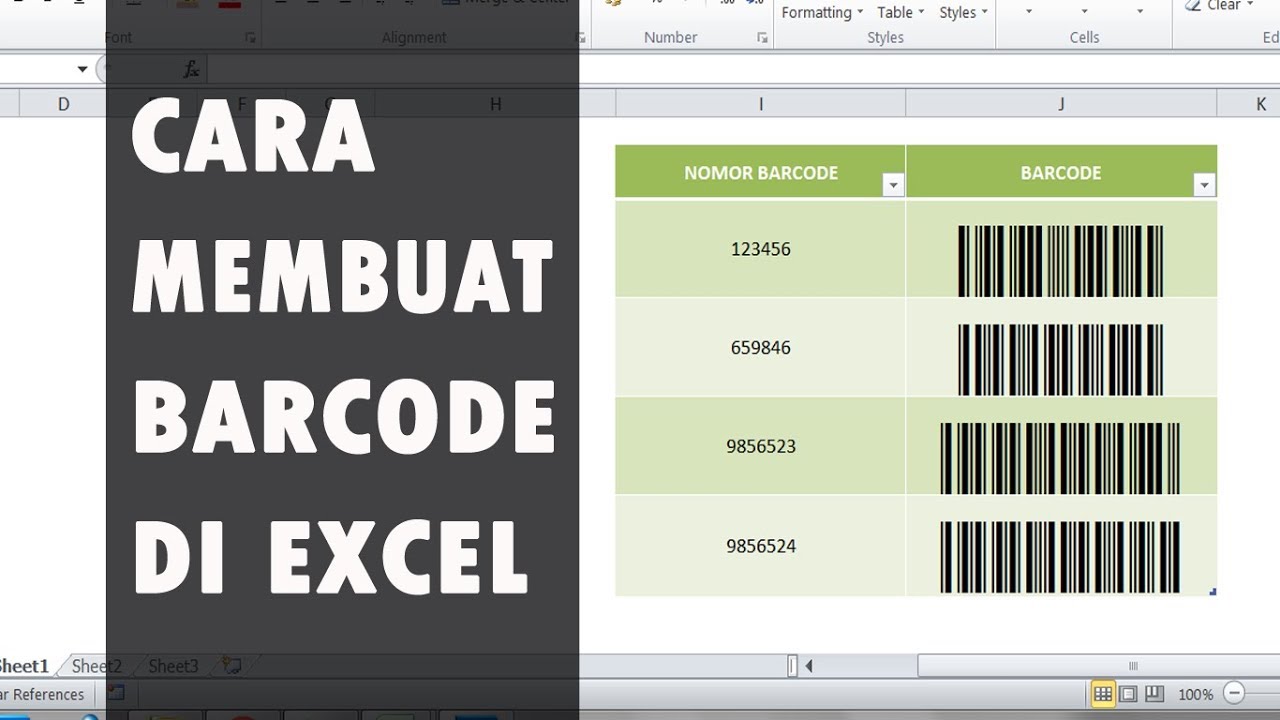Switch to Page Layout view
This screenshot has height=720, width=1280.
tap(1128, 694)
